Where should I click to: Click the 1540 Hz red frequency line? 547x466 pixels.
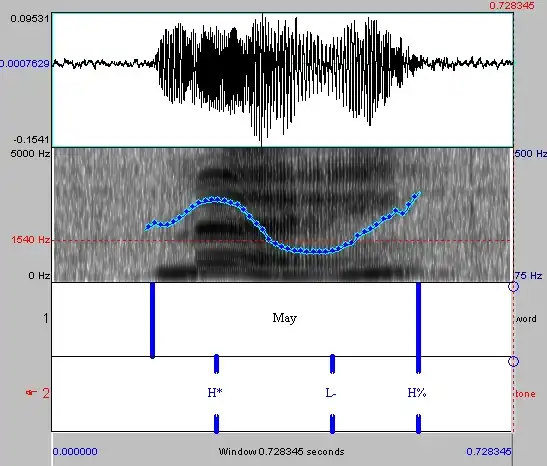click(281, 240)
